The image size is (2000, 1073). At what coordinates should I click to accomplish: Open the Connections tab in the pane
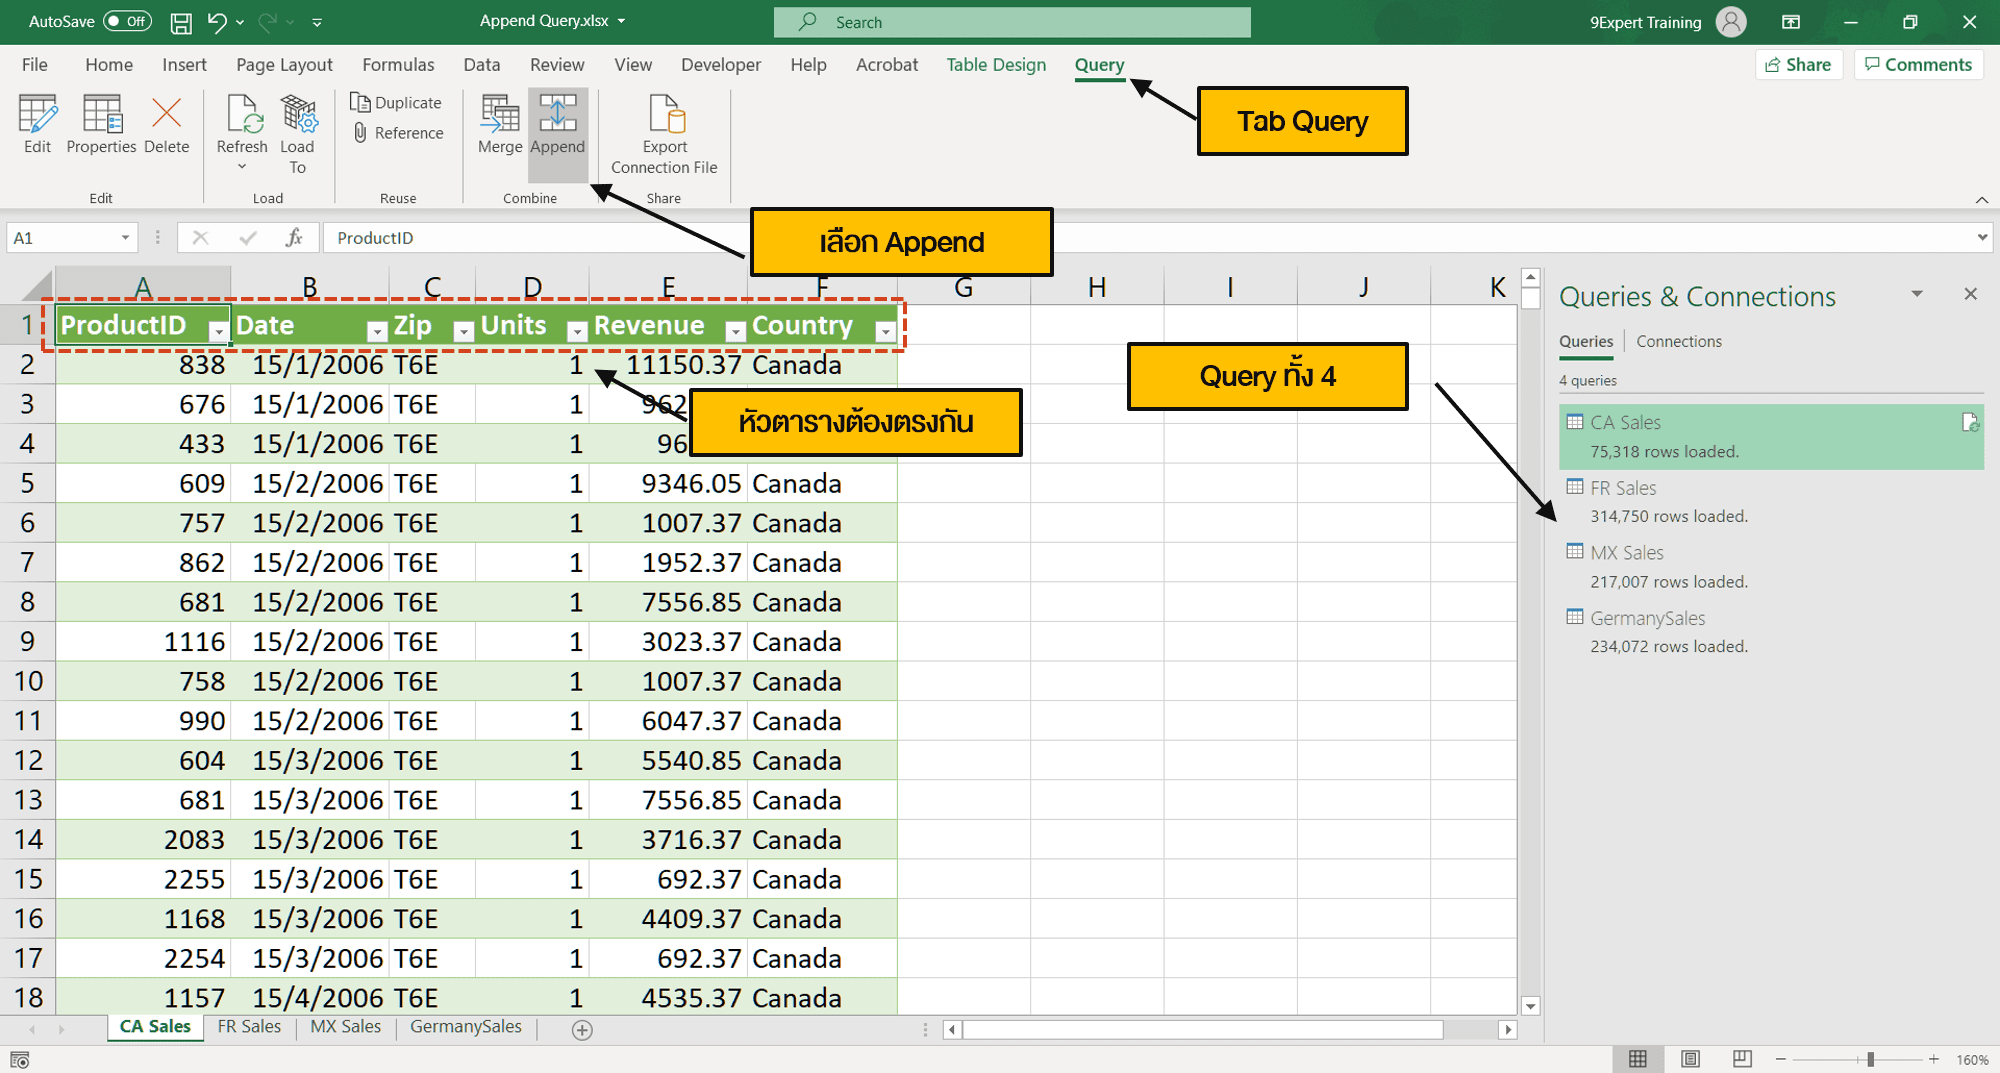point(1679,341)
